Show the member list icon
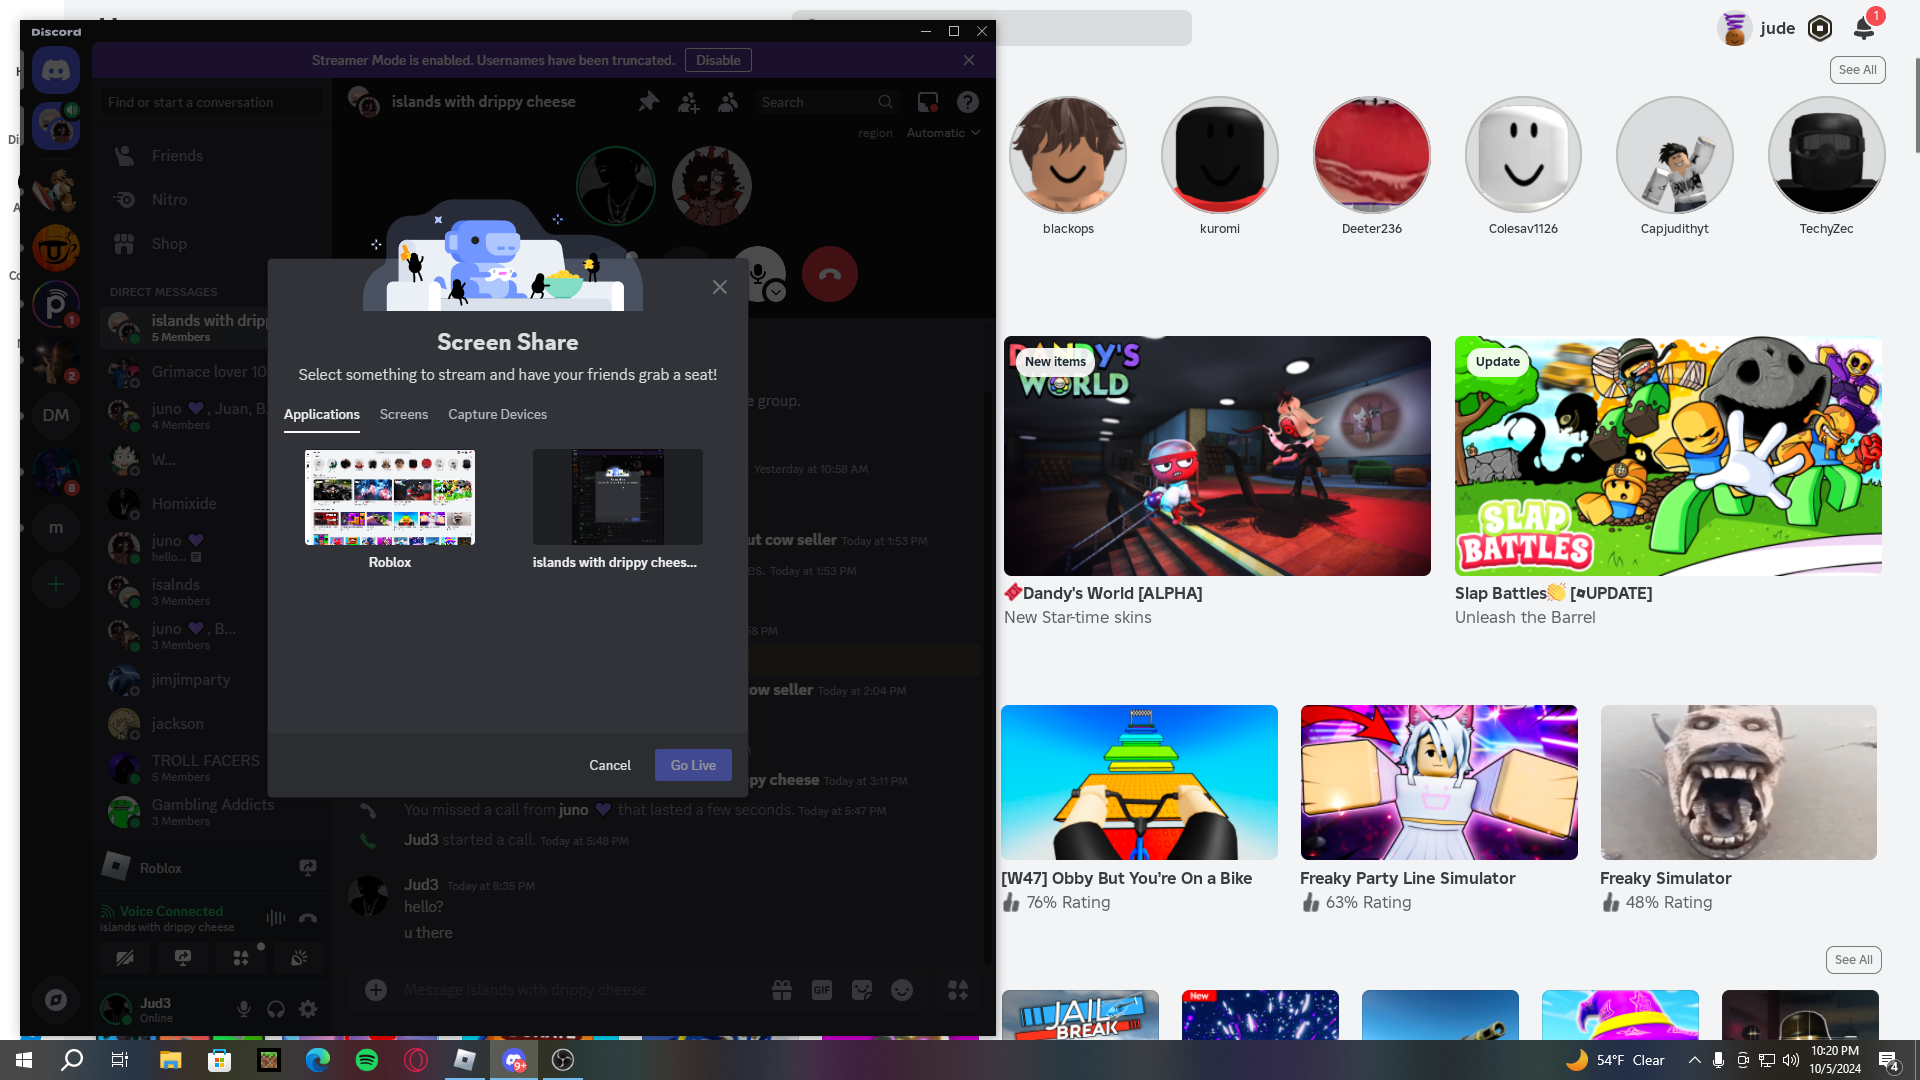This screenshot has width=1920, height=1080. click(x=728, y=102)
